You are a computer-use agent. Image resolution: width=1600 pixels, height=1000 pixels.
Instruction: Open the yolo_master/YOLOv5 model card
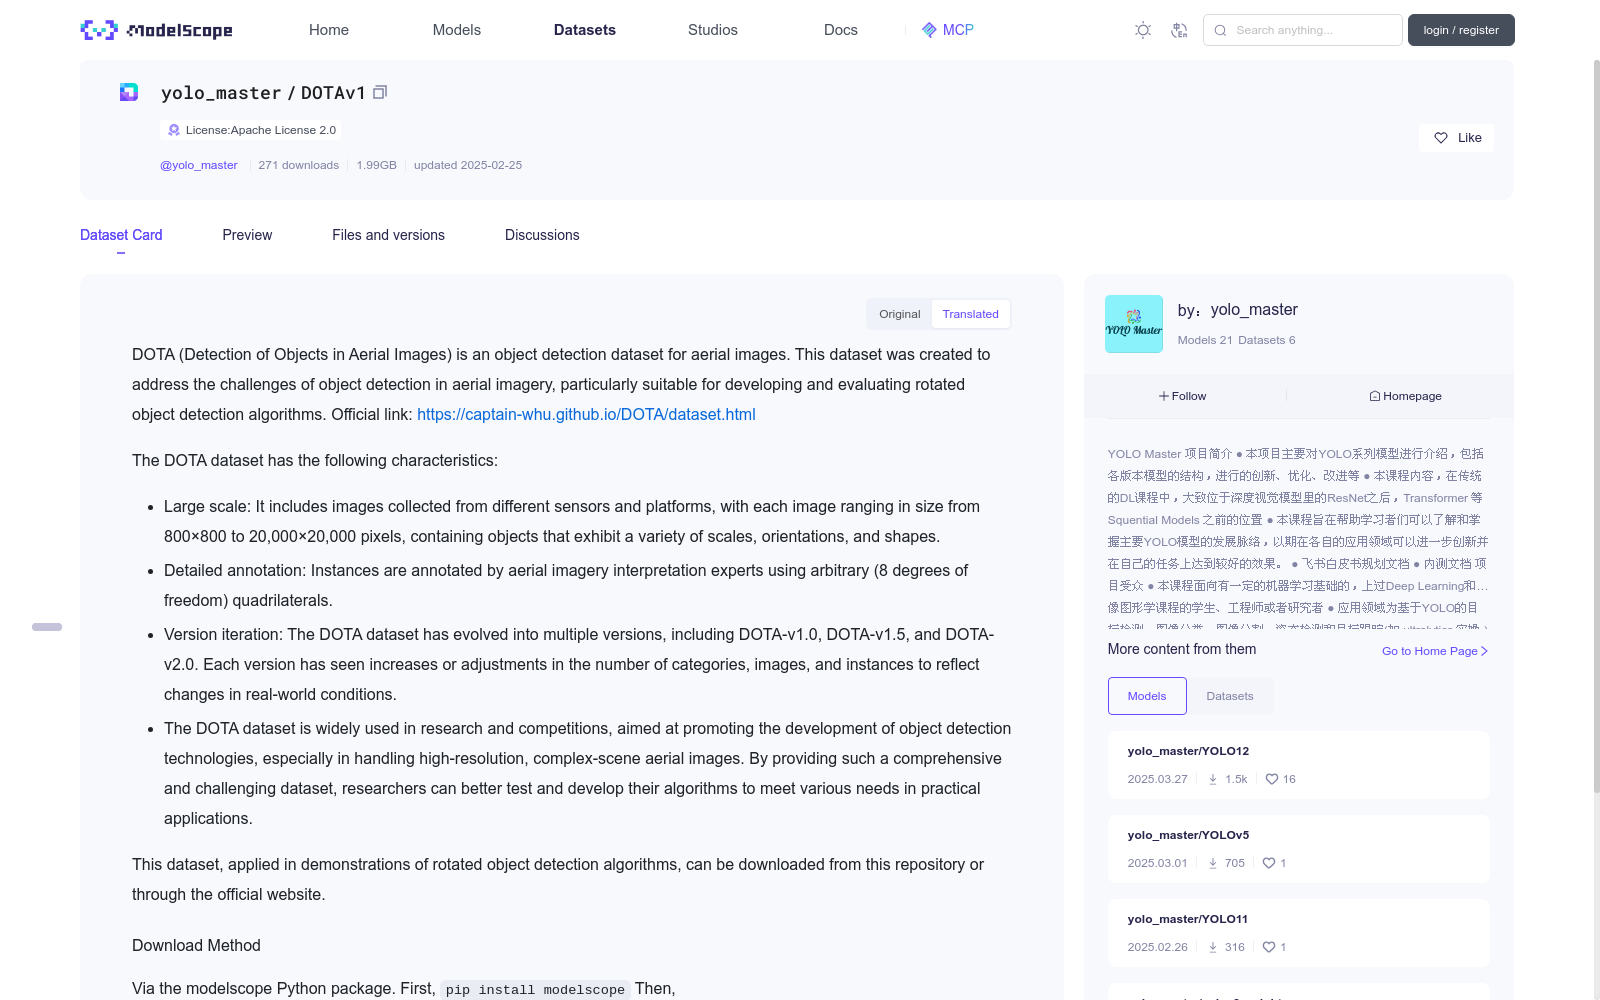coord(1298,849)
